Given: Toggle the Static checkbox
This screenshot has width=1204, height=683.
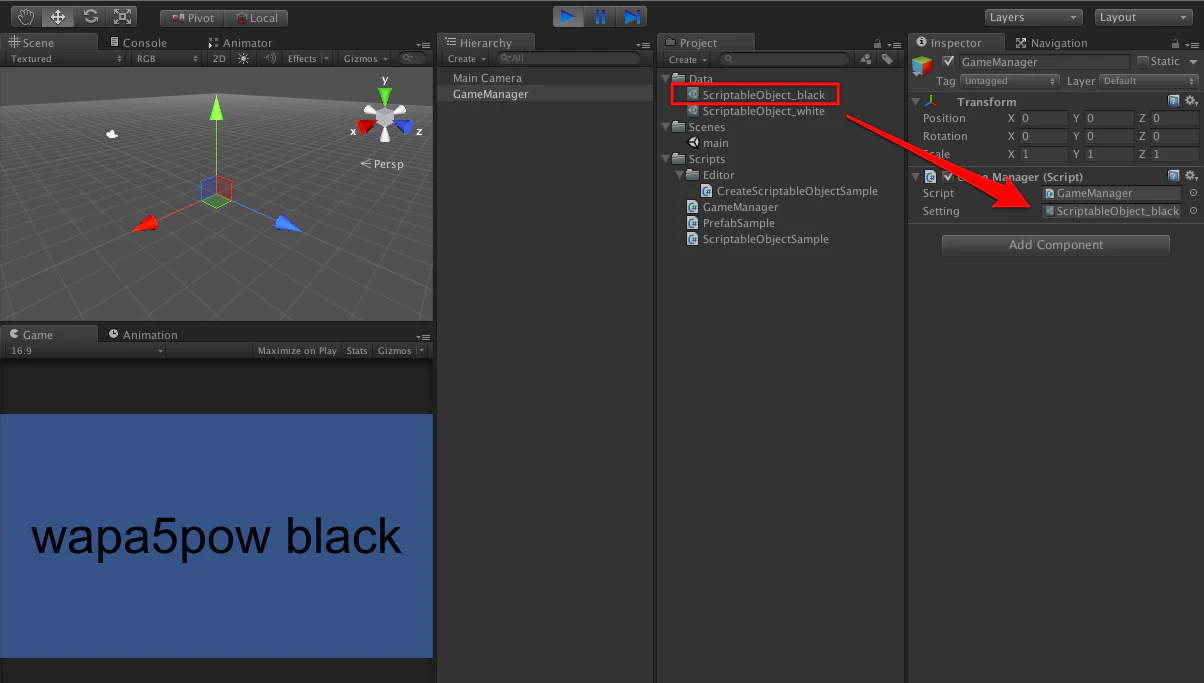Looking at the screenshot, I should click(1143, 62).
